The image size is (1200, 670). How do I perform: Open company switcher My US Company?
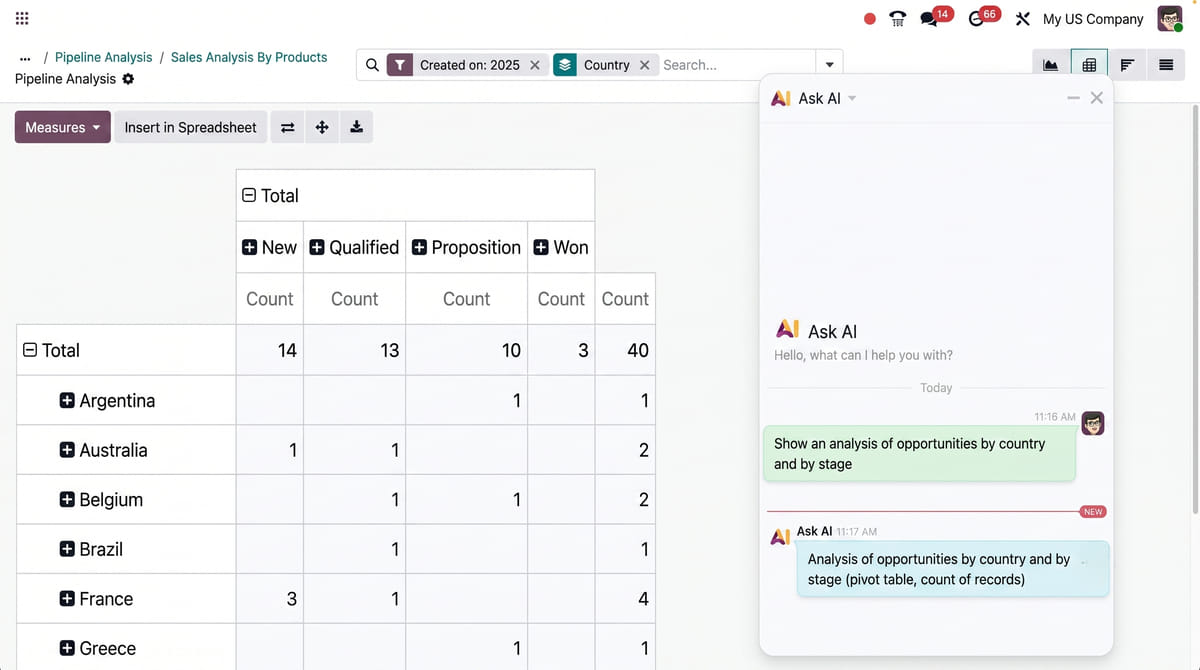click(x=1093, y=19)
